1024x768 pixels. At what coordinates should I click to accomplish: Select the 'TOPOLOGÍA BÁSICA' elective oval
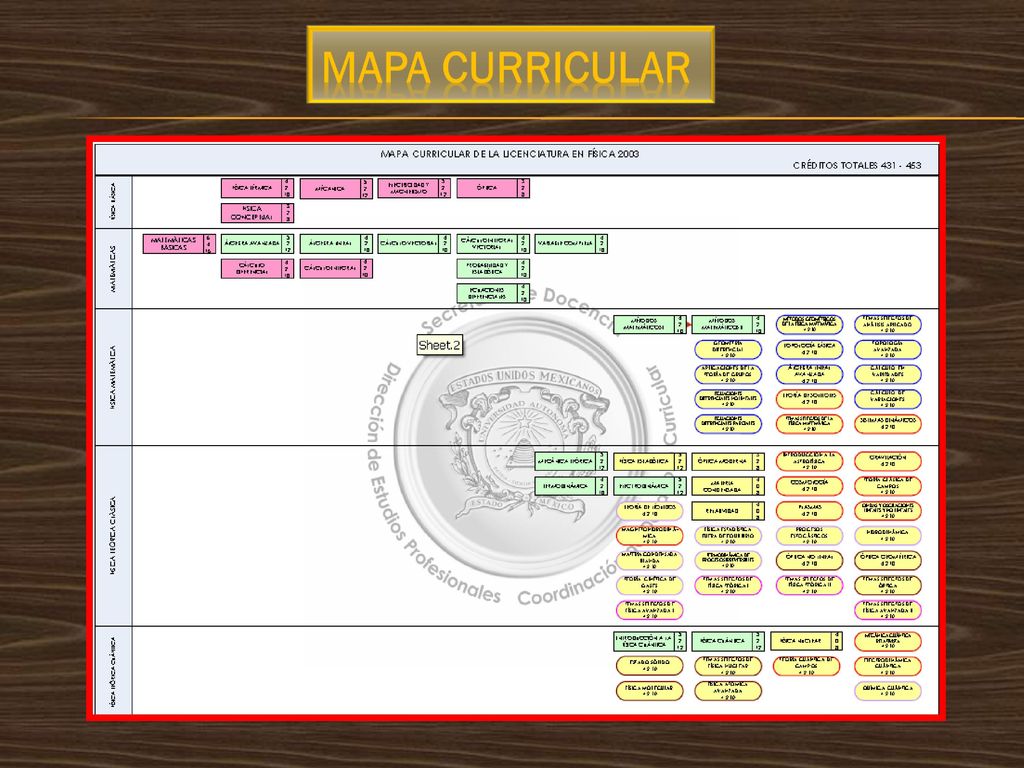point(810,349)
